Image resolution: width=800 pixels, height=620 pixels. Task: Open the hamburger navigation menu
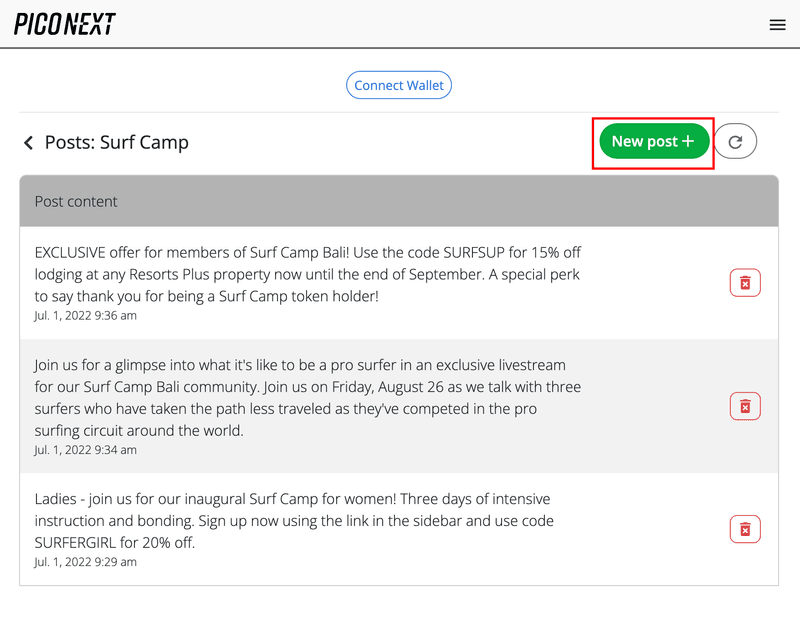[777, 24]
